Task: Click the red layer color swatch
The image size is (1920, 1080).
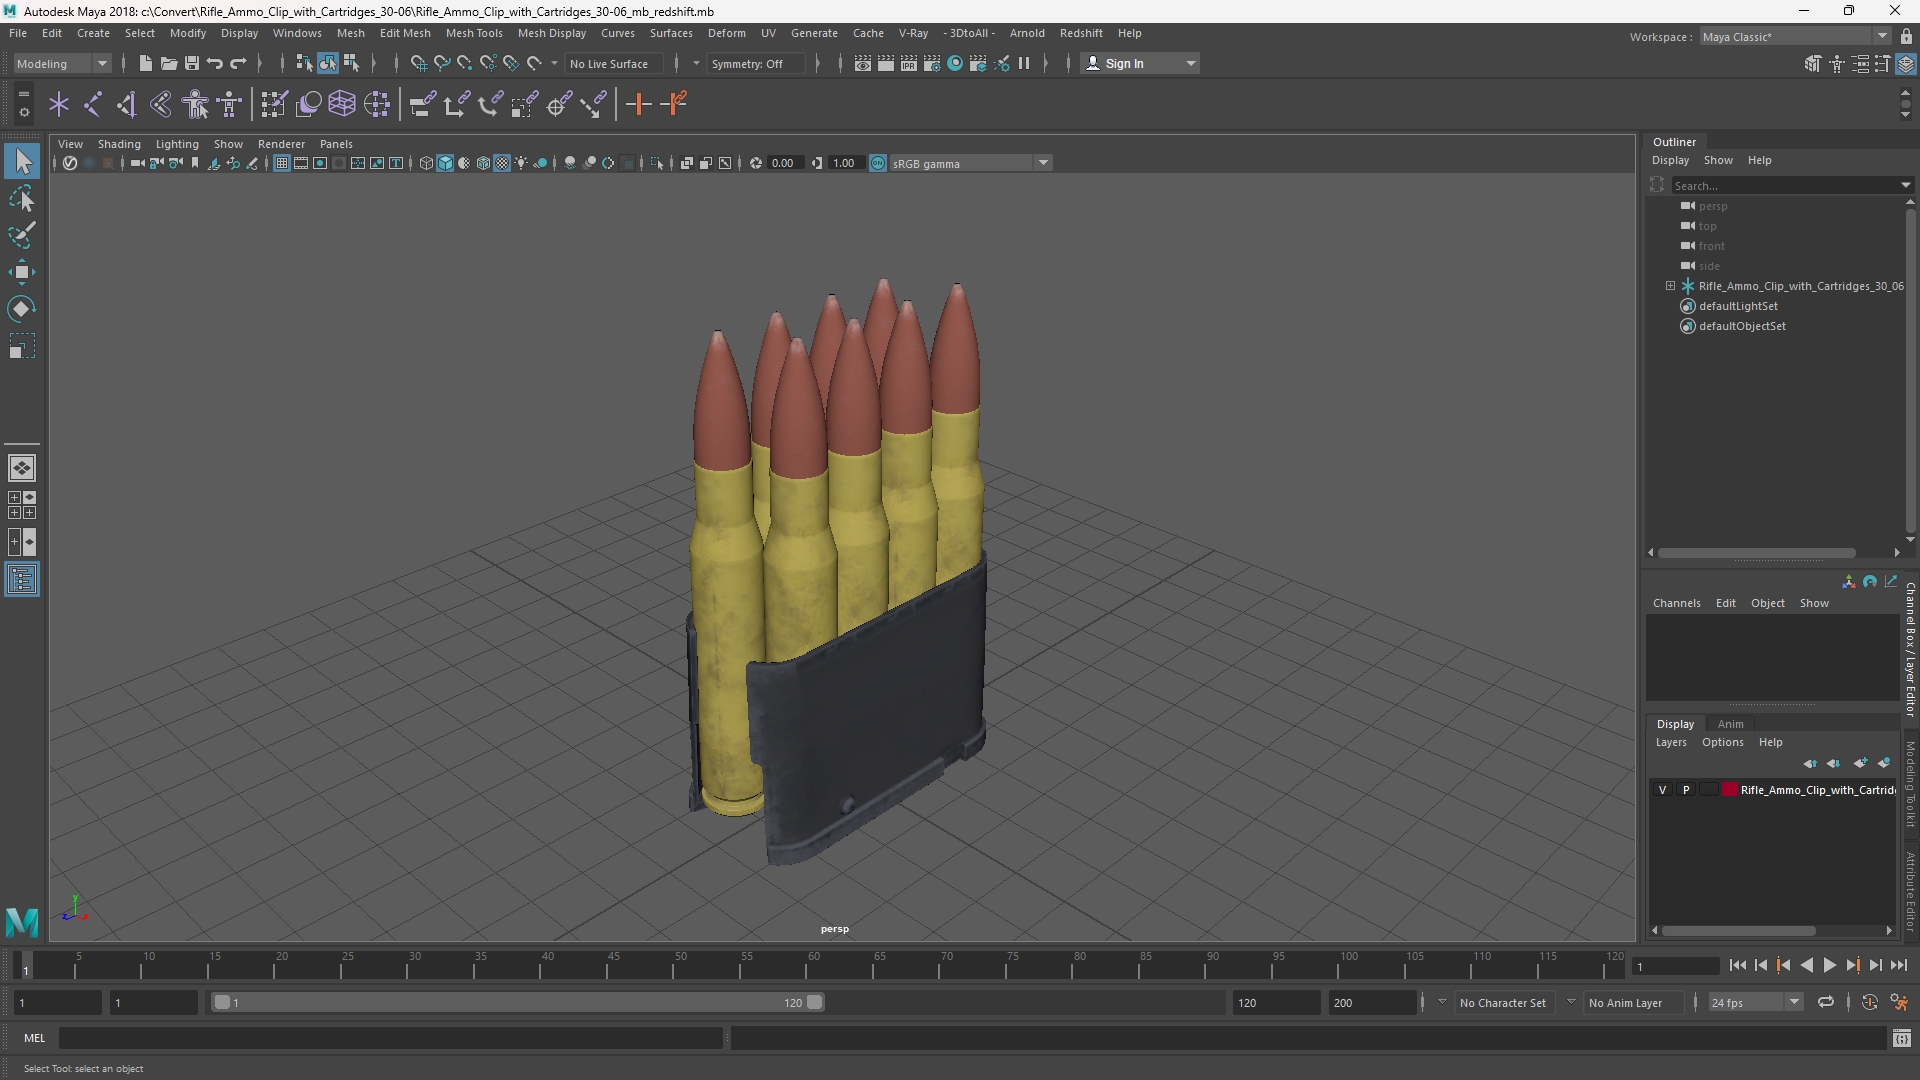Action: [x=1730, y=790]
